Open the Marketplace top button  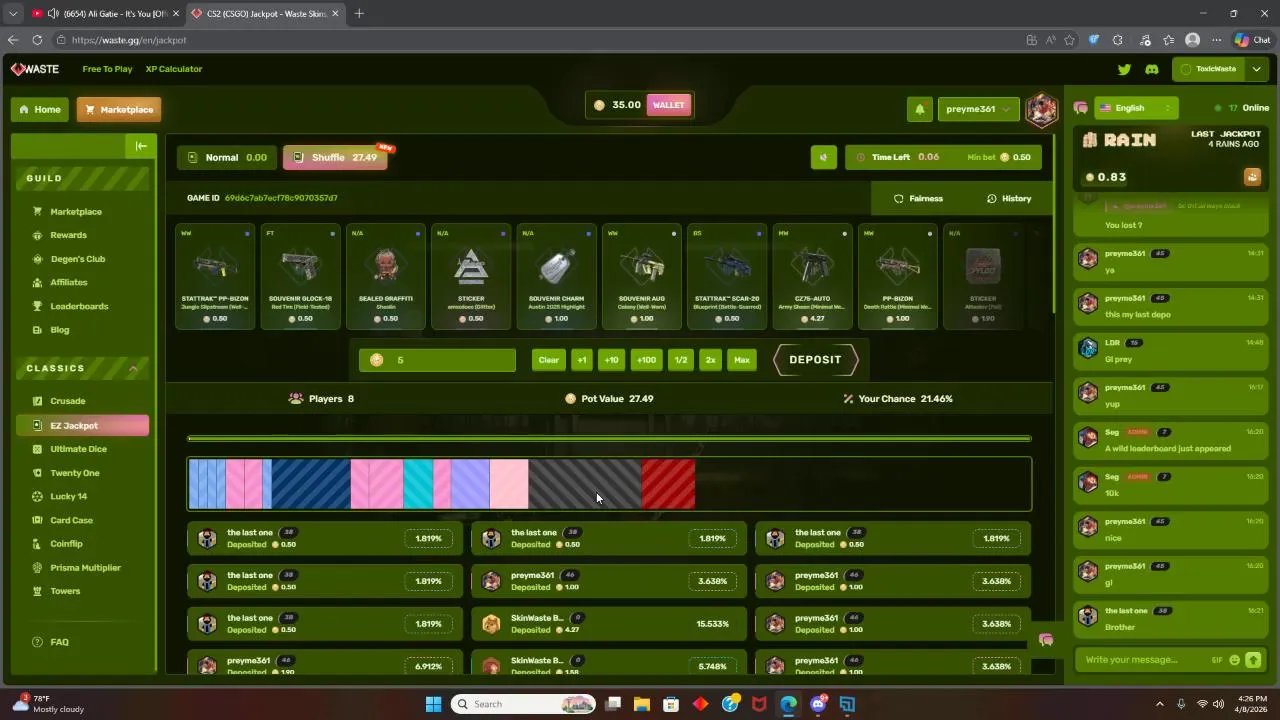118,109
